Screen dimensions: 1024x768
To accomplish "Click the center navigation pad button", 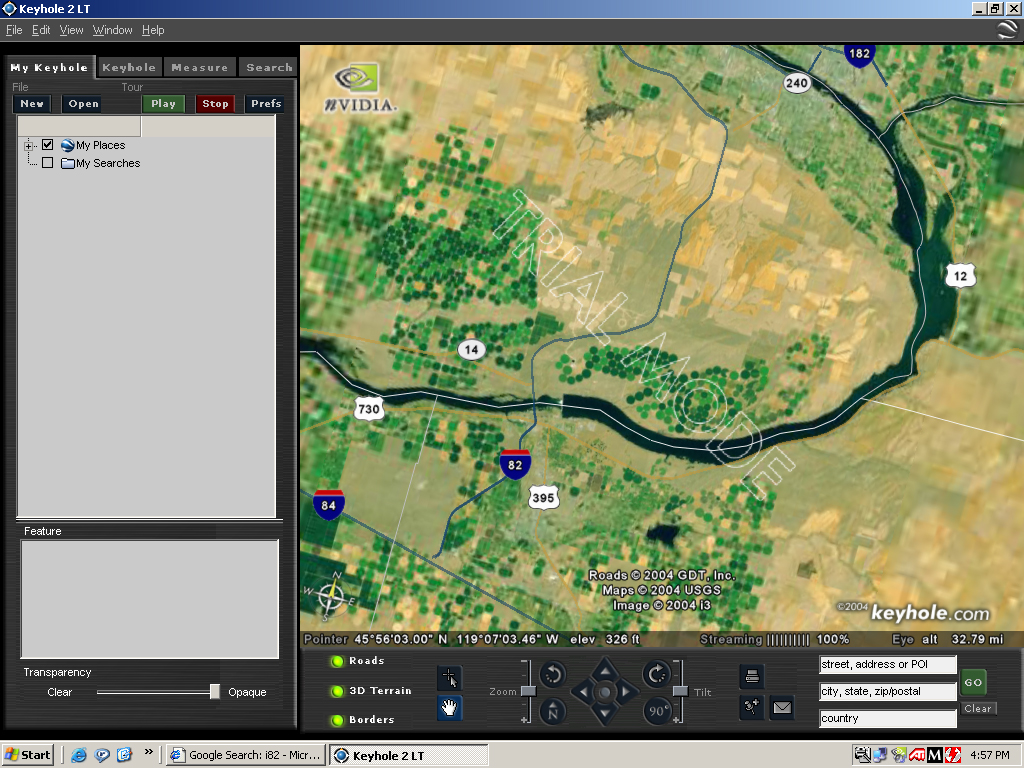I will point(605,692).
